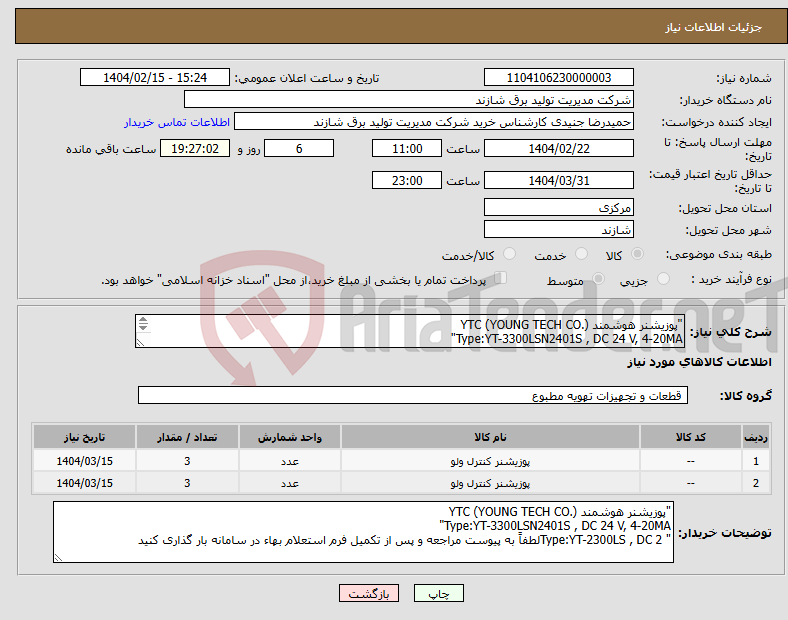
Task: Click row 1 unit عدد
Action: (290, 461)
